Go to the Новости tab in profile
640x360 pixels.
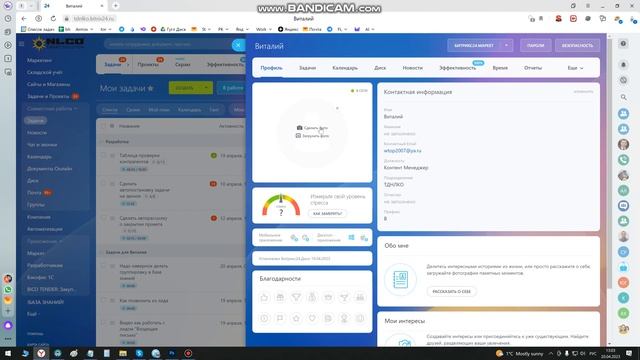click(x=413, y=68)
